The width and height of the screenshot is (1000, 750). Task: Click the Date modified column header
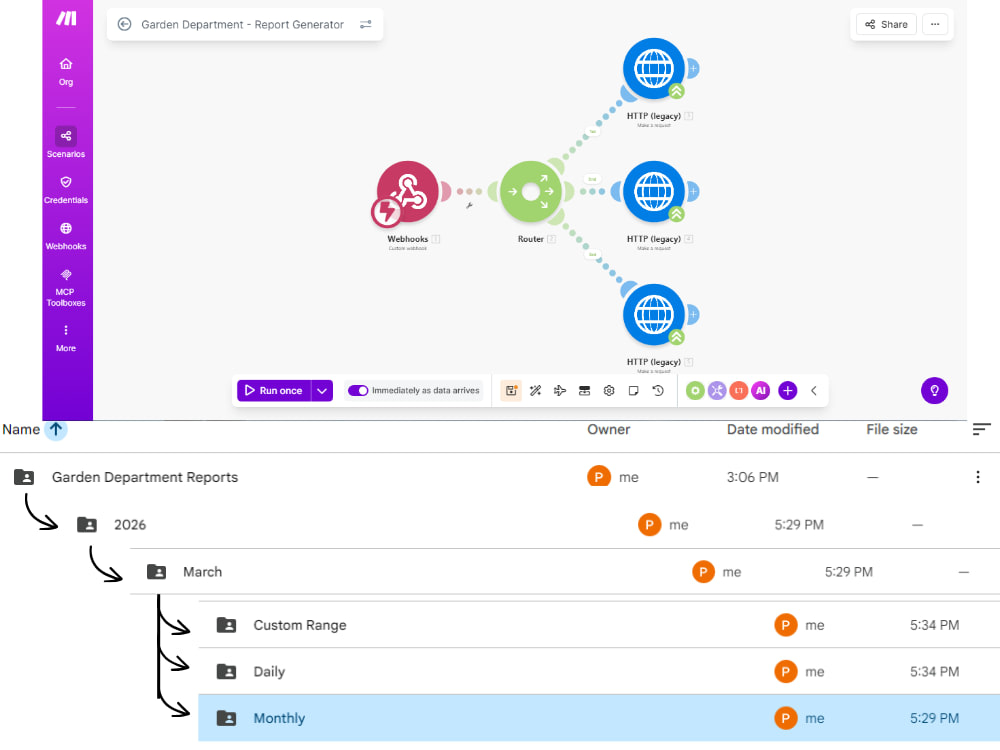(x=772, y=429)
